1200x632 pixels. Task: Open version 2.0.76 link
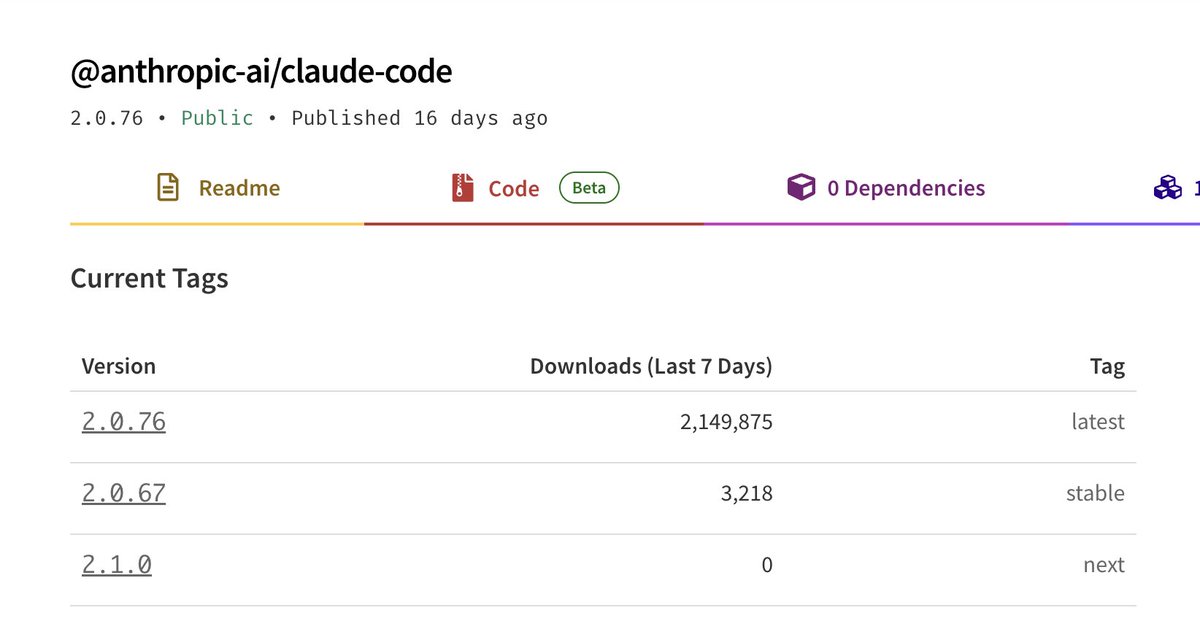pos(124,422)
